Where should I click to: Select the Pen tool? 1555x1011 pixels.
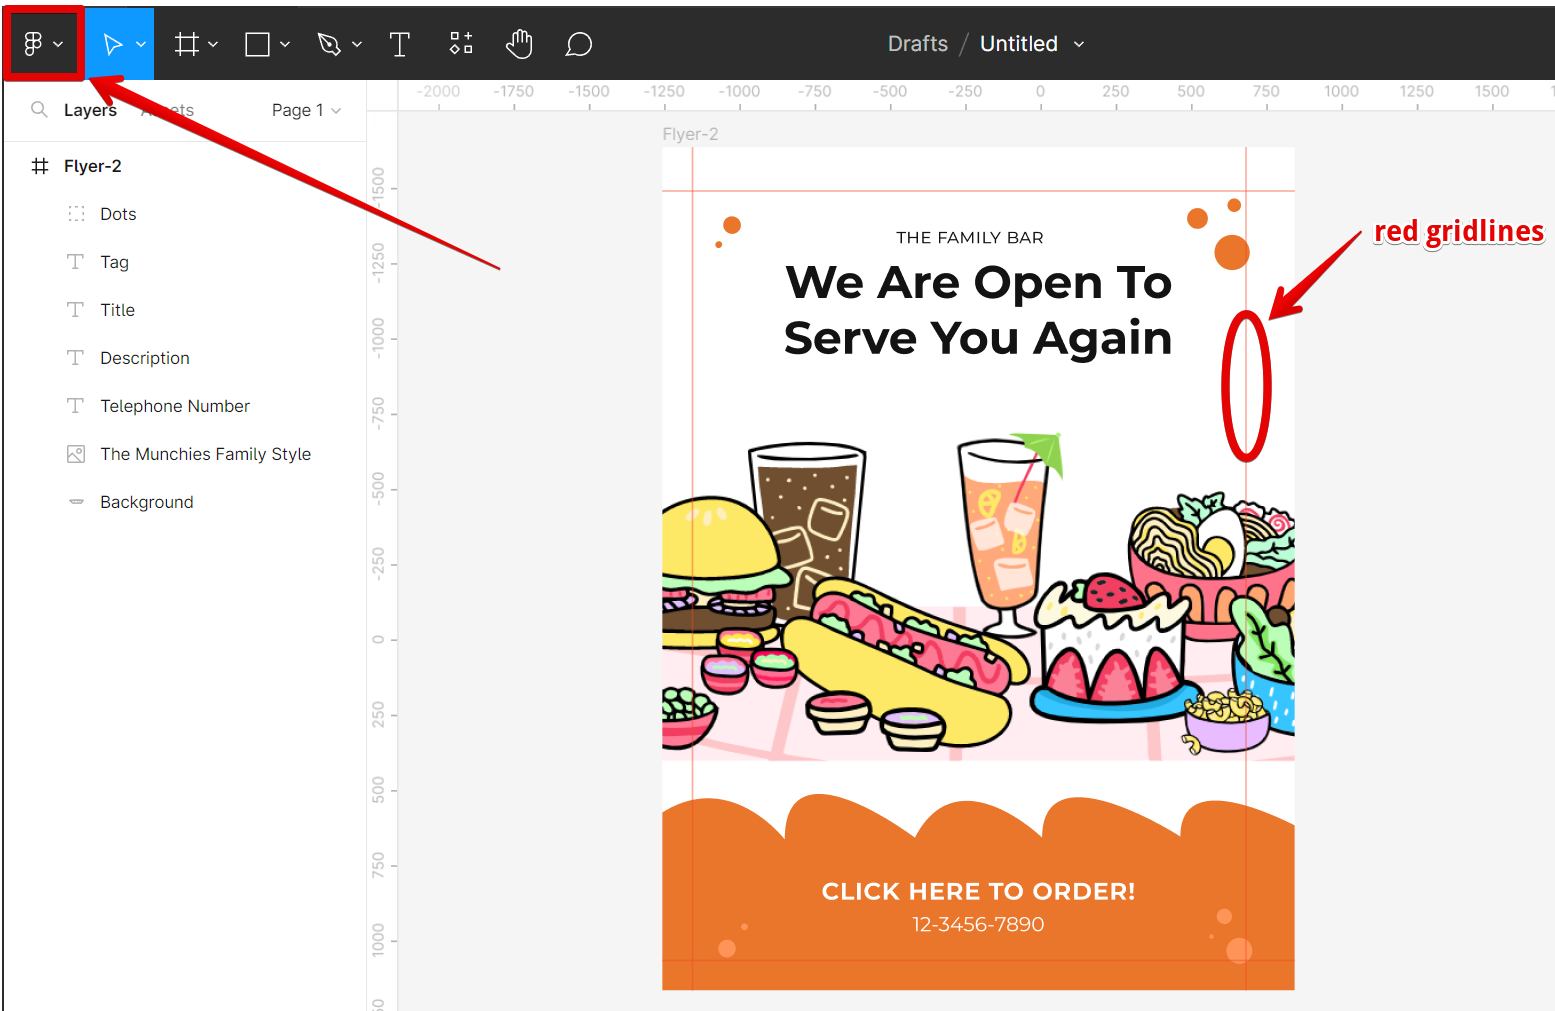(x=329, y=44)
